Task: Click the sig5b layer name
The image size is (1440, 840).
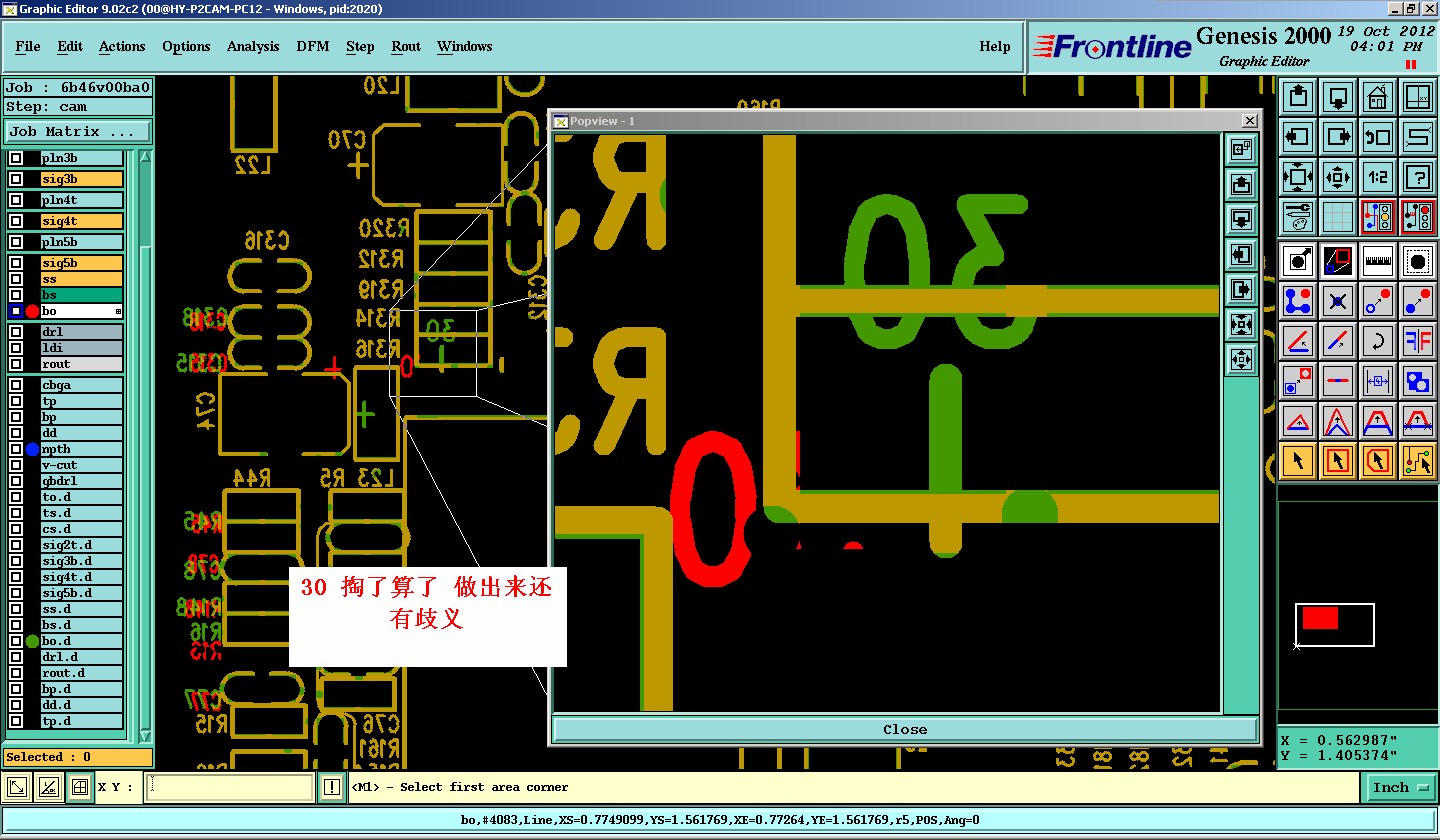Action: (x=82, y=263)
